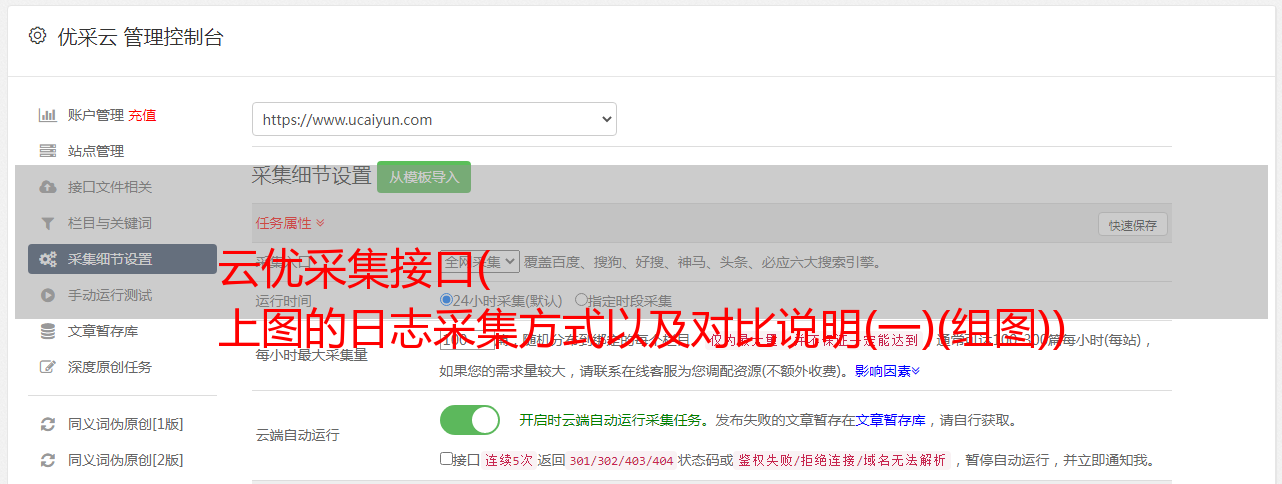This screenshot has width=1282, height=484.
Task: Open 栏目与关键词 via its filter icon
Action: [47, 223]
